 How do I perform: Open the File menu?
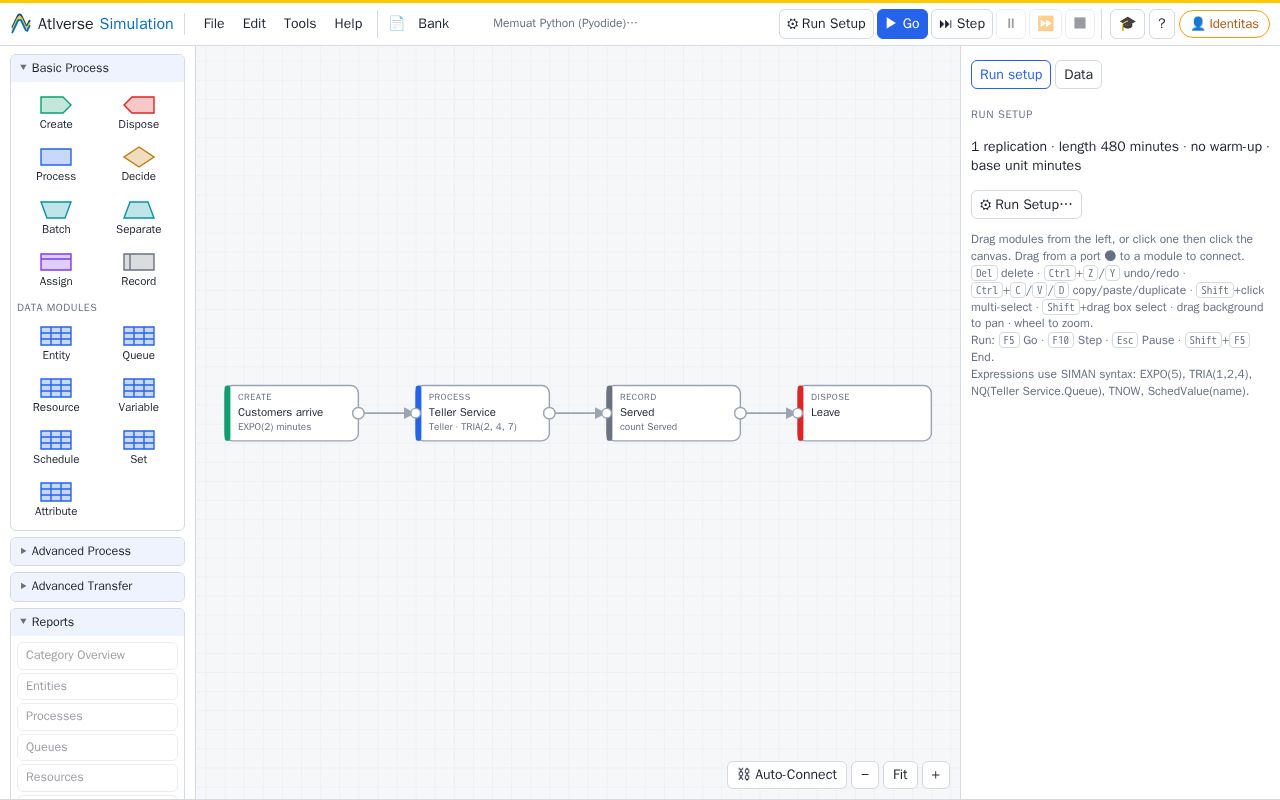214,24
